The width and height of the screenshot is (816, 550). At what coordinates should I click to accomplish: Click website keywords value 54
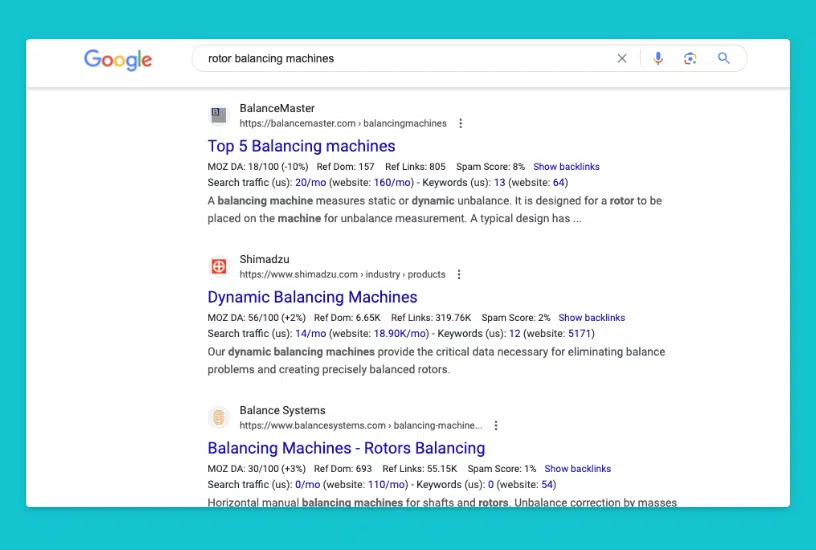tap(547, 484)
